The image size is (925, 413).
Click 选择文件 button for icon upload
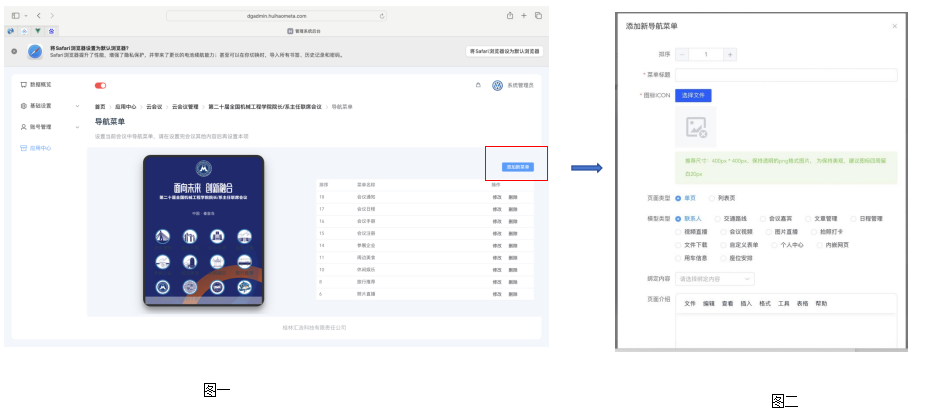coord(693,95)
